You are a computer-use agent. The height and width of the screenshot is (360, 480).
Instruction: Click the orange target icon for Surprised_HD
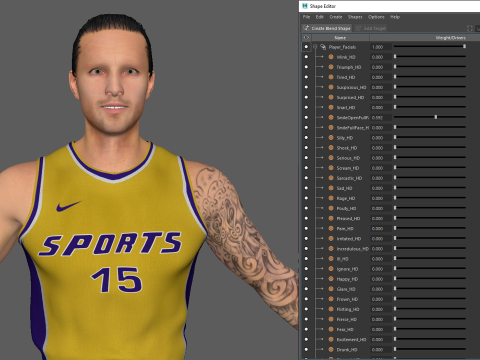point(331,97)
